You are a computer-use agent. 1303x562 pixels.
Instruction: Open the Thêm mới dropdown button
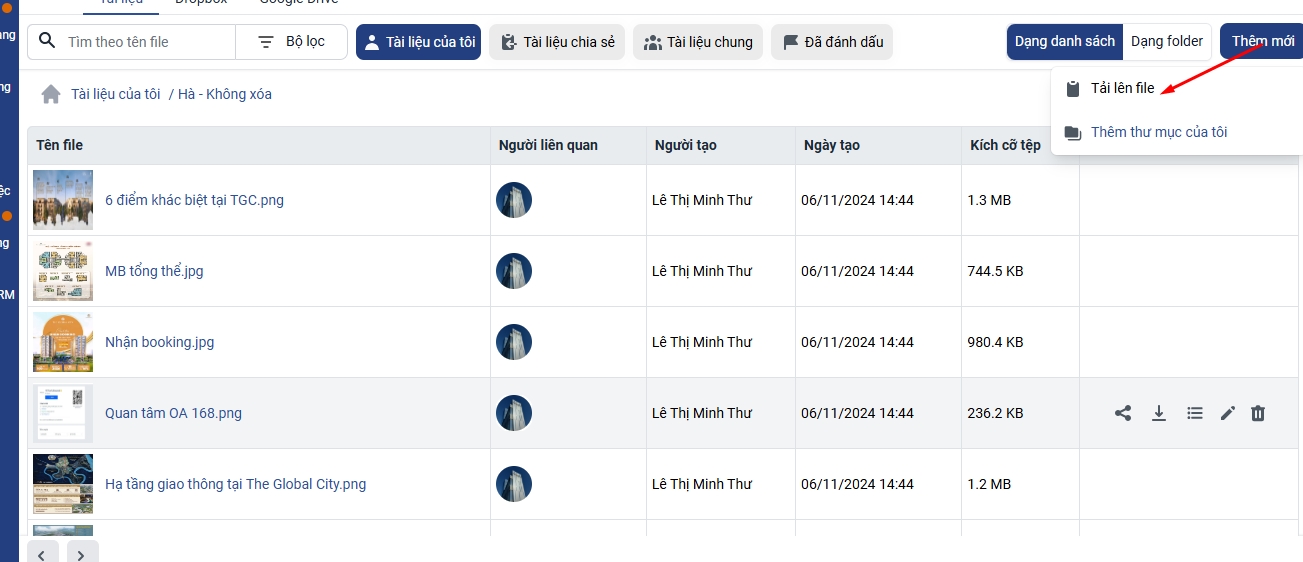[1262, 42]
